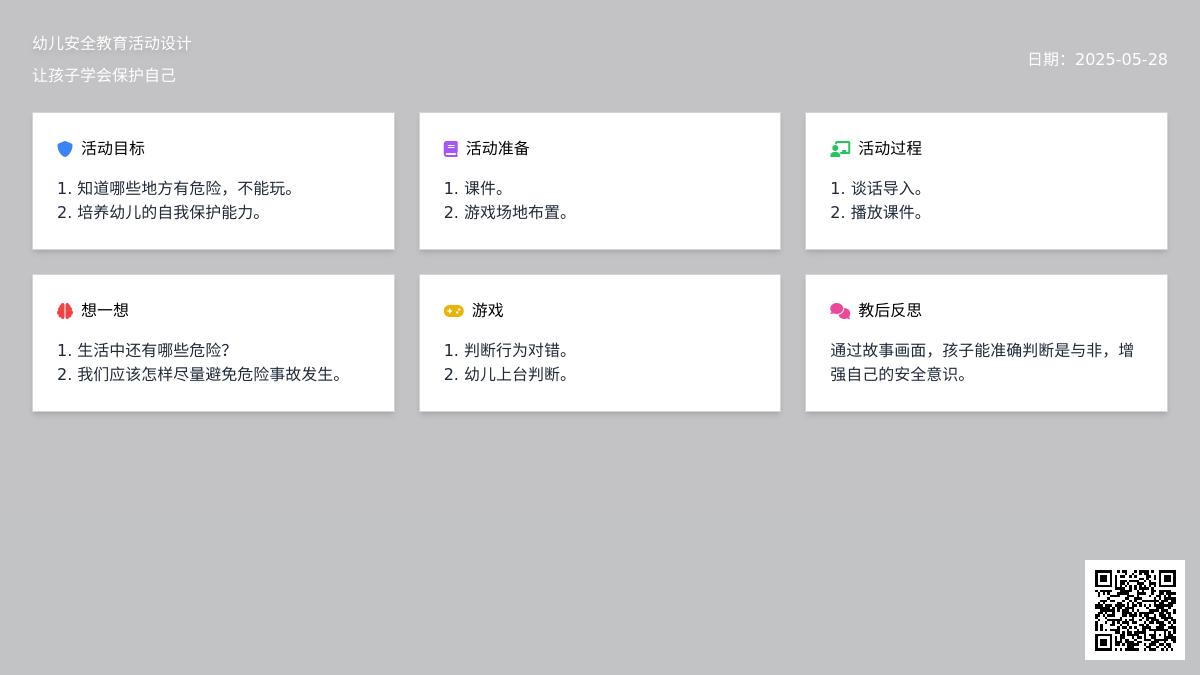Image resolution: width=1200 pixels, height=675 pixels.
Task: Click the 活动准备 card heading
Action: click(x=498, y=148)
